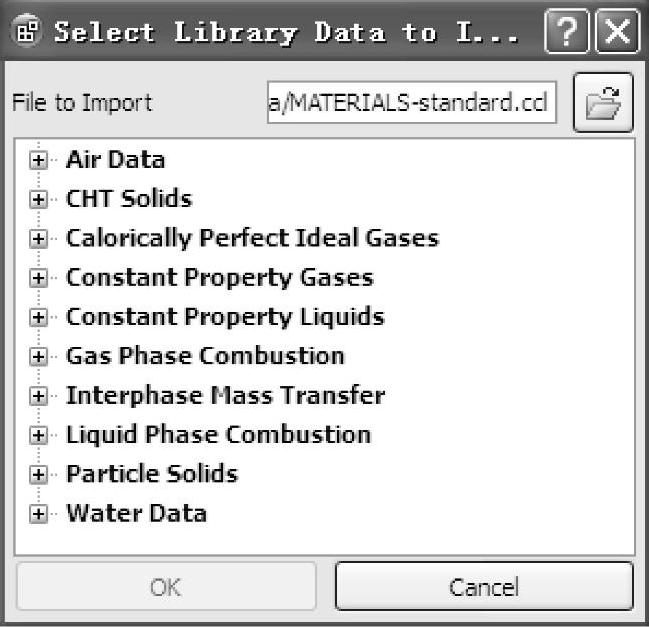Expand the Air Data tree node
The height and width of the screenshot is (627, 649).
39,160
